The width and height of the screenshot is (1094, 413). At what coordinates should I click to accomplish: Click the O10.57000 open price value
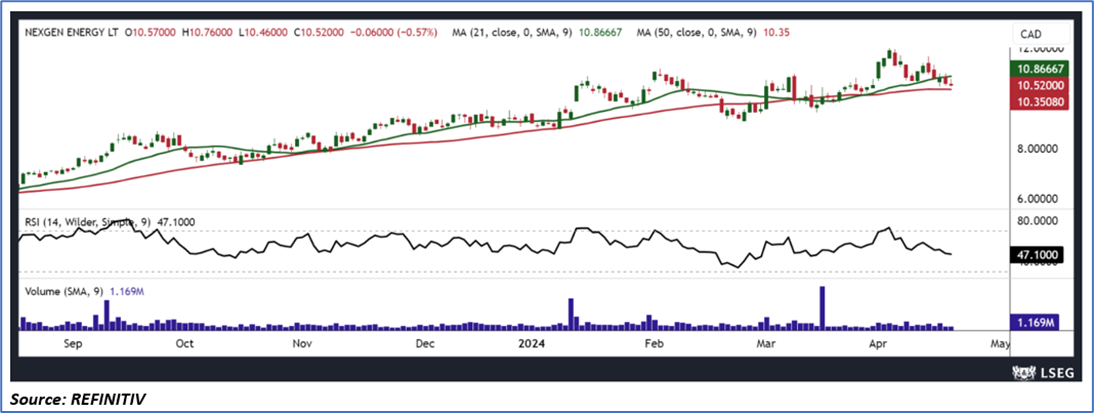click(152, 32)
